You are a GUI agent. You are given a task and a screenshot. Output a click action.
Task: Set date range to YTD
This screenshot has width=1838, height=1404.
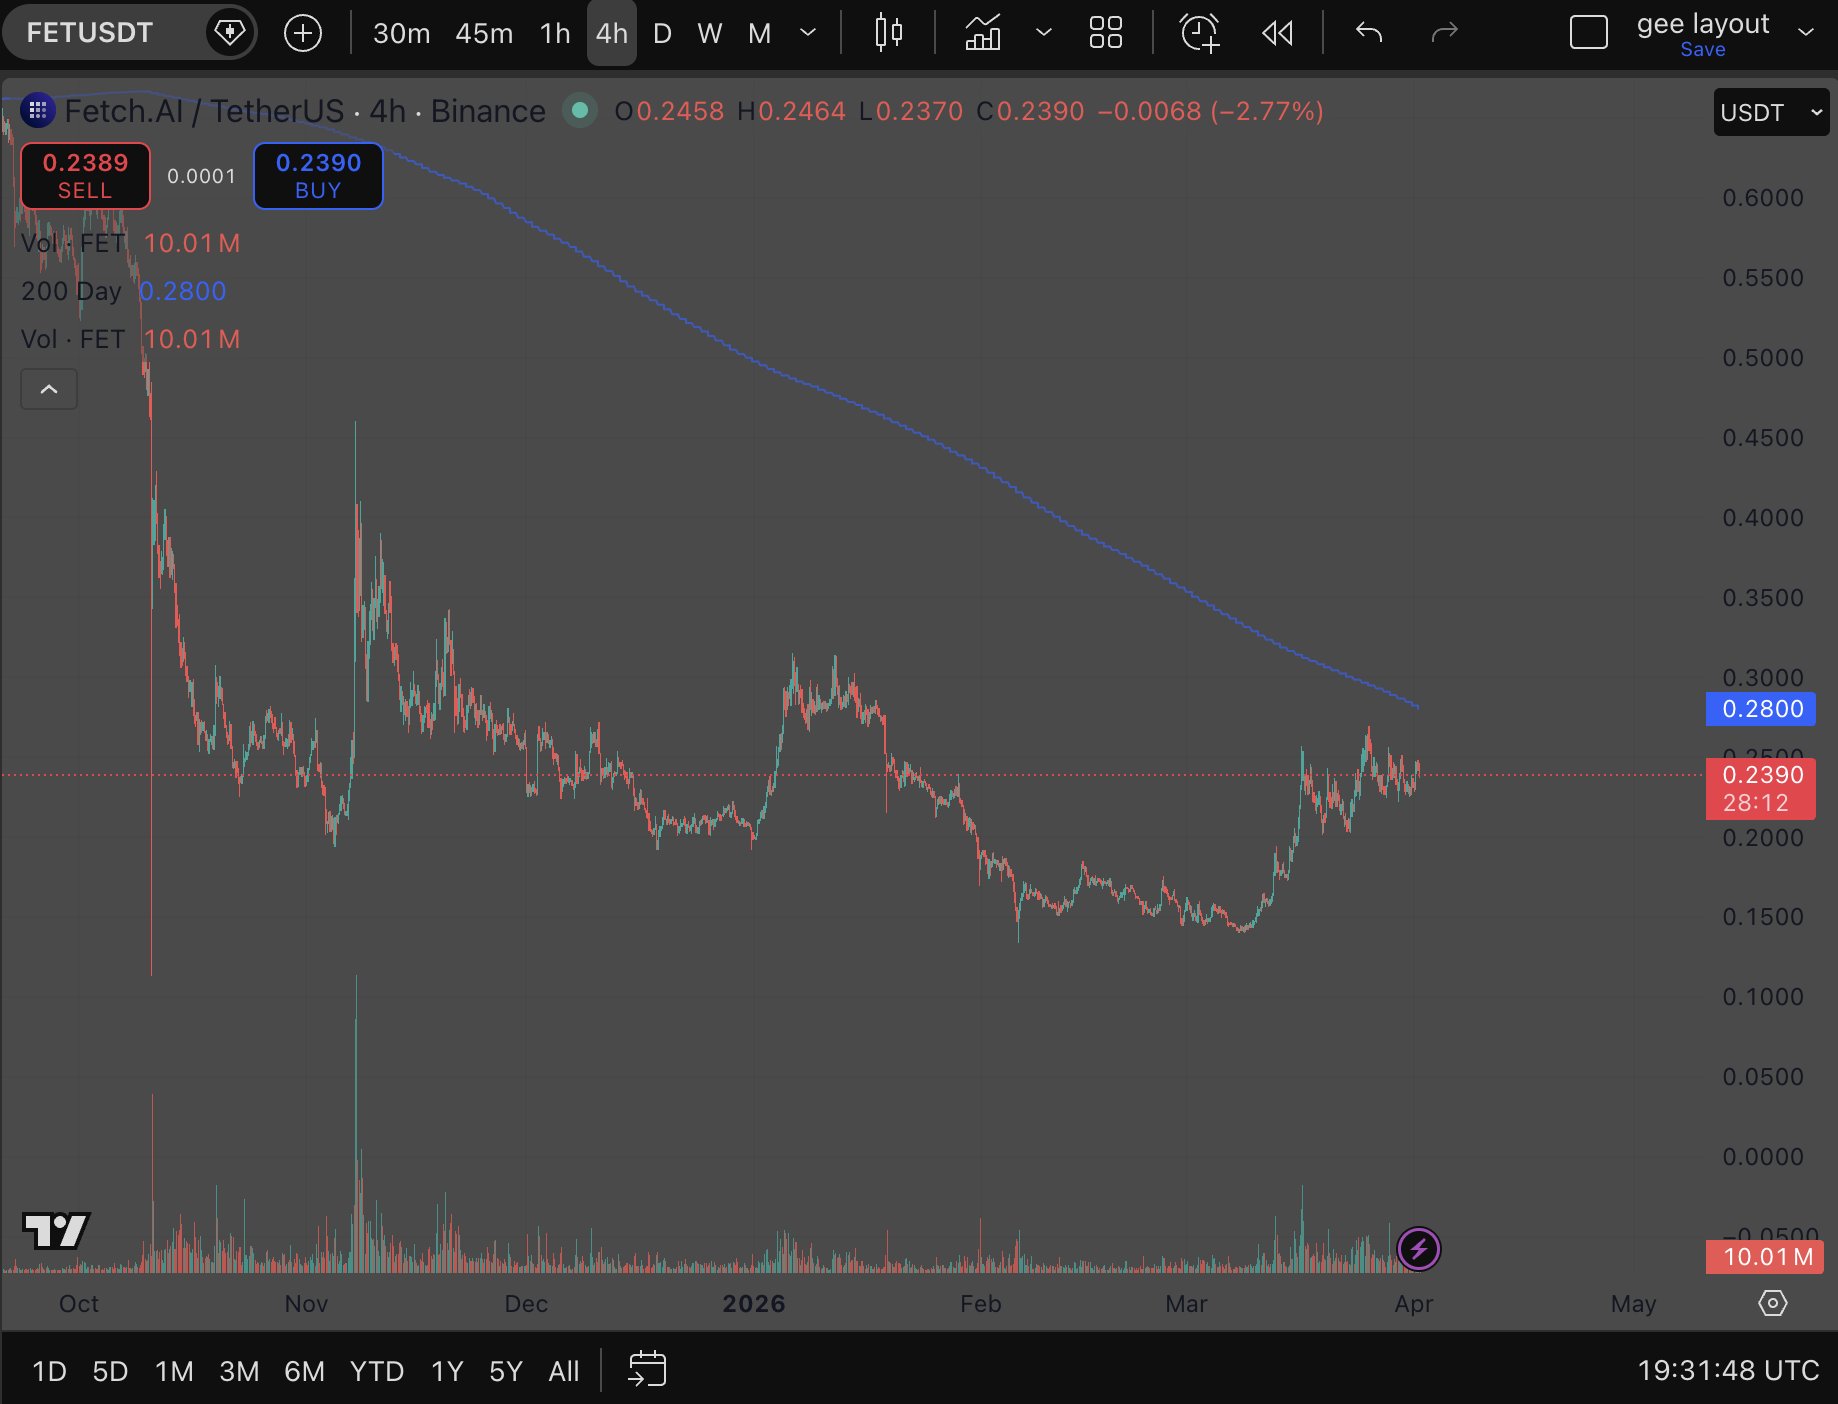coord(377,1371)
